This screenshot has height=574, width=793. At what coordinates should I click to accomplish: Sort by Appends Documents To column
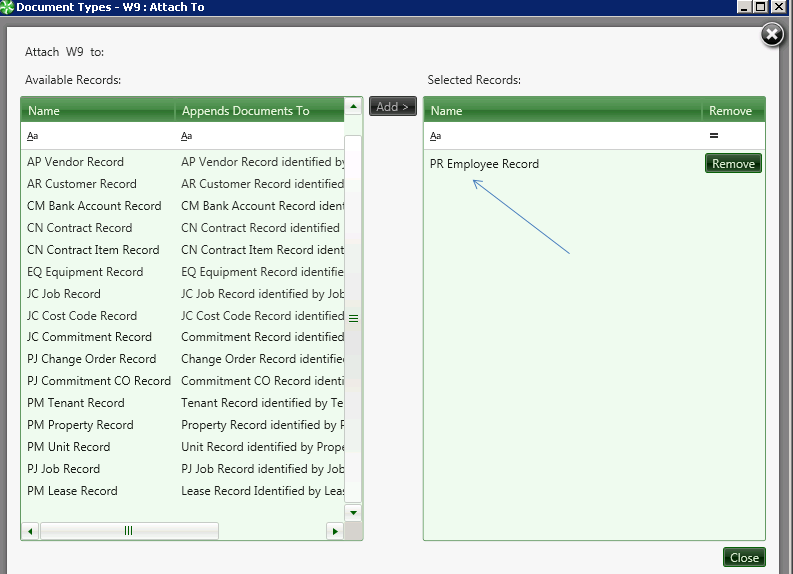point(259,111)
